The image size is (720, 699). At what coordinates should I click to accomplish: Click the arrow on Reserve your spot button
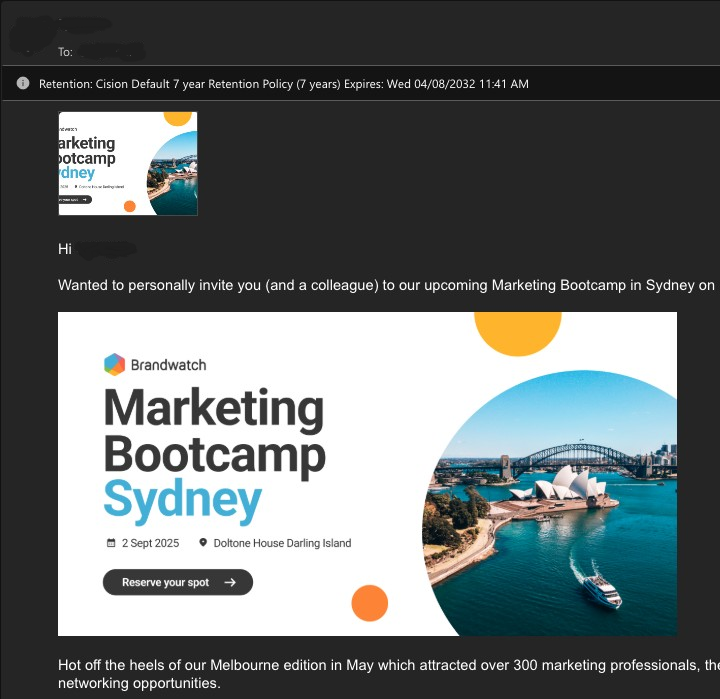(230, 582)
